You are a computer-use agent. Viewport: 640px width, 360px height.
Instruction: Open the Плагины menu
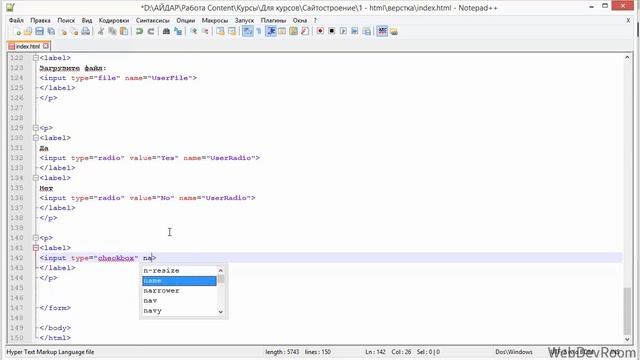coord(273,20)
